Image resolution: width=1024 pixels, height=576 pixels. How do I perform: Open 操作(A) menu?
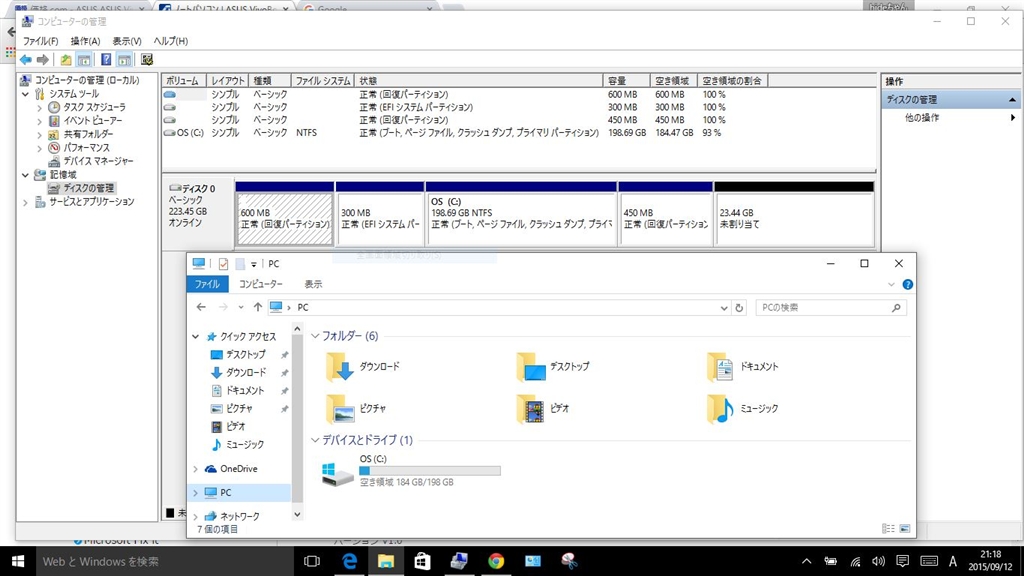pyautogui.click(x=86, y=41)
